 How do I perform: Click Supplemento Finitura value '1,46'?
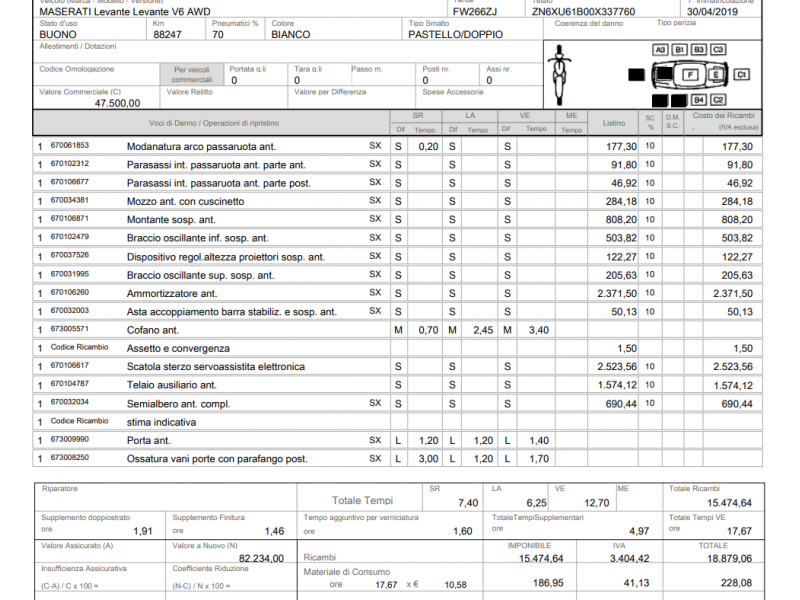coord(274,531)
